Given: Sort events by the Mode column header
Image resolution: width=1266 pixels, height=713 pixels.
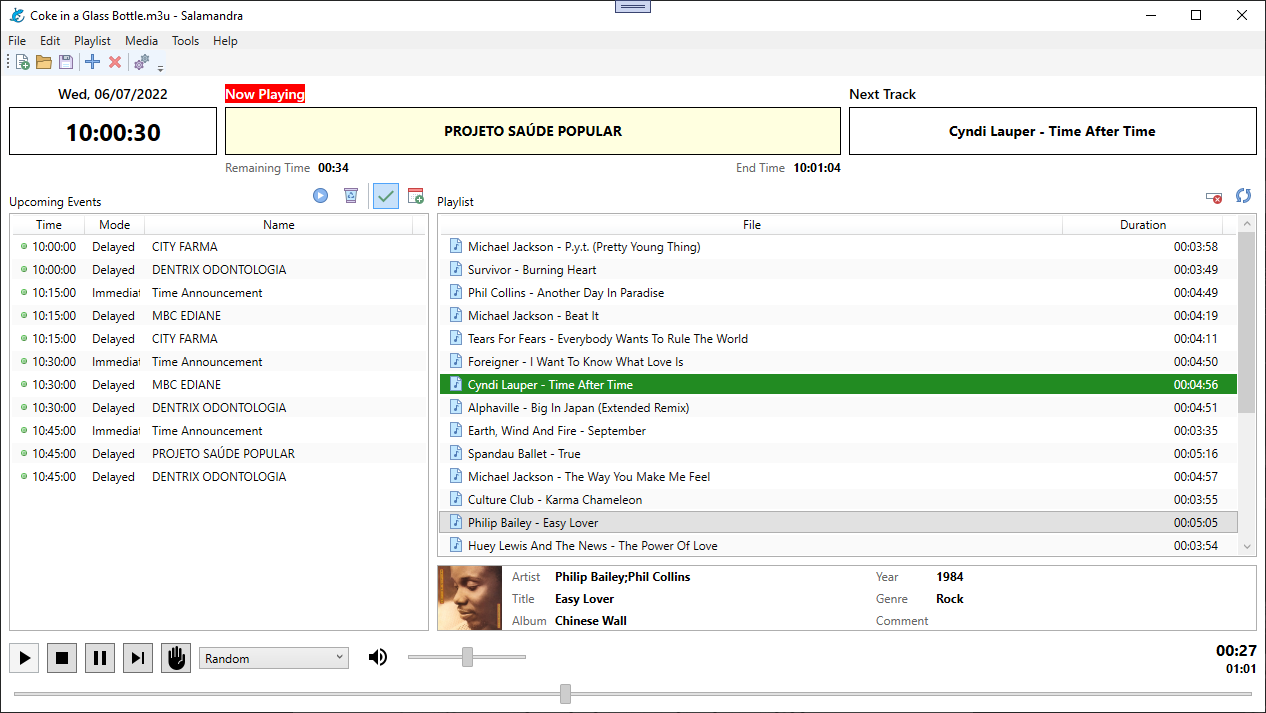Looking at the screenshot, I should [x=115, y=225].
